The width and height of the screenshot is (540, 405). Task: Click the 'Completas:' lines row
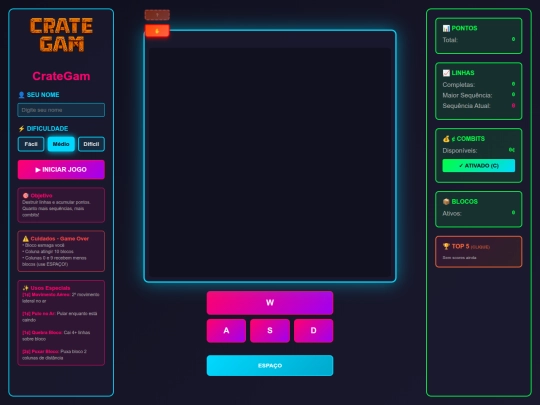[x=479, y=85]
